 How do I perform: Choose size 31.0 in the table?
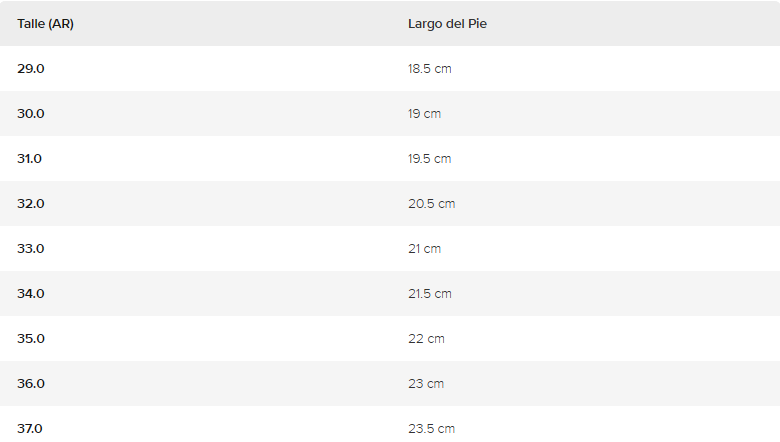click(30, 158)
